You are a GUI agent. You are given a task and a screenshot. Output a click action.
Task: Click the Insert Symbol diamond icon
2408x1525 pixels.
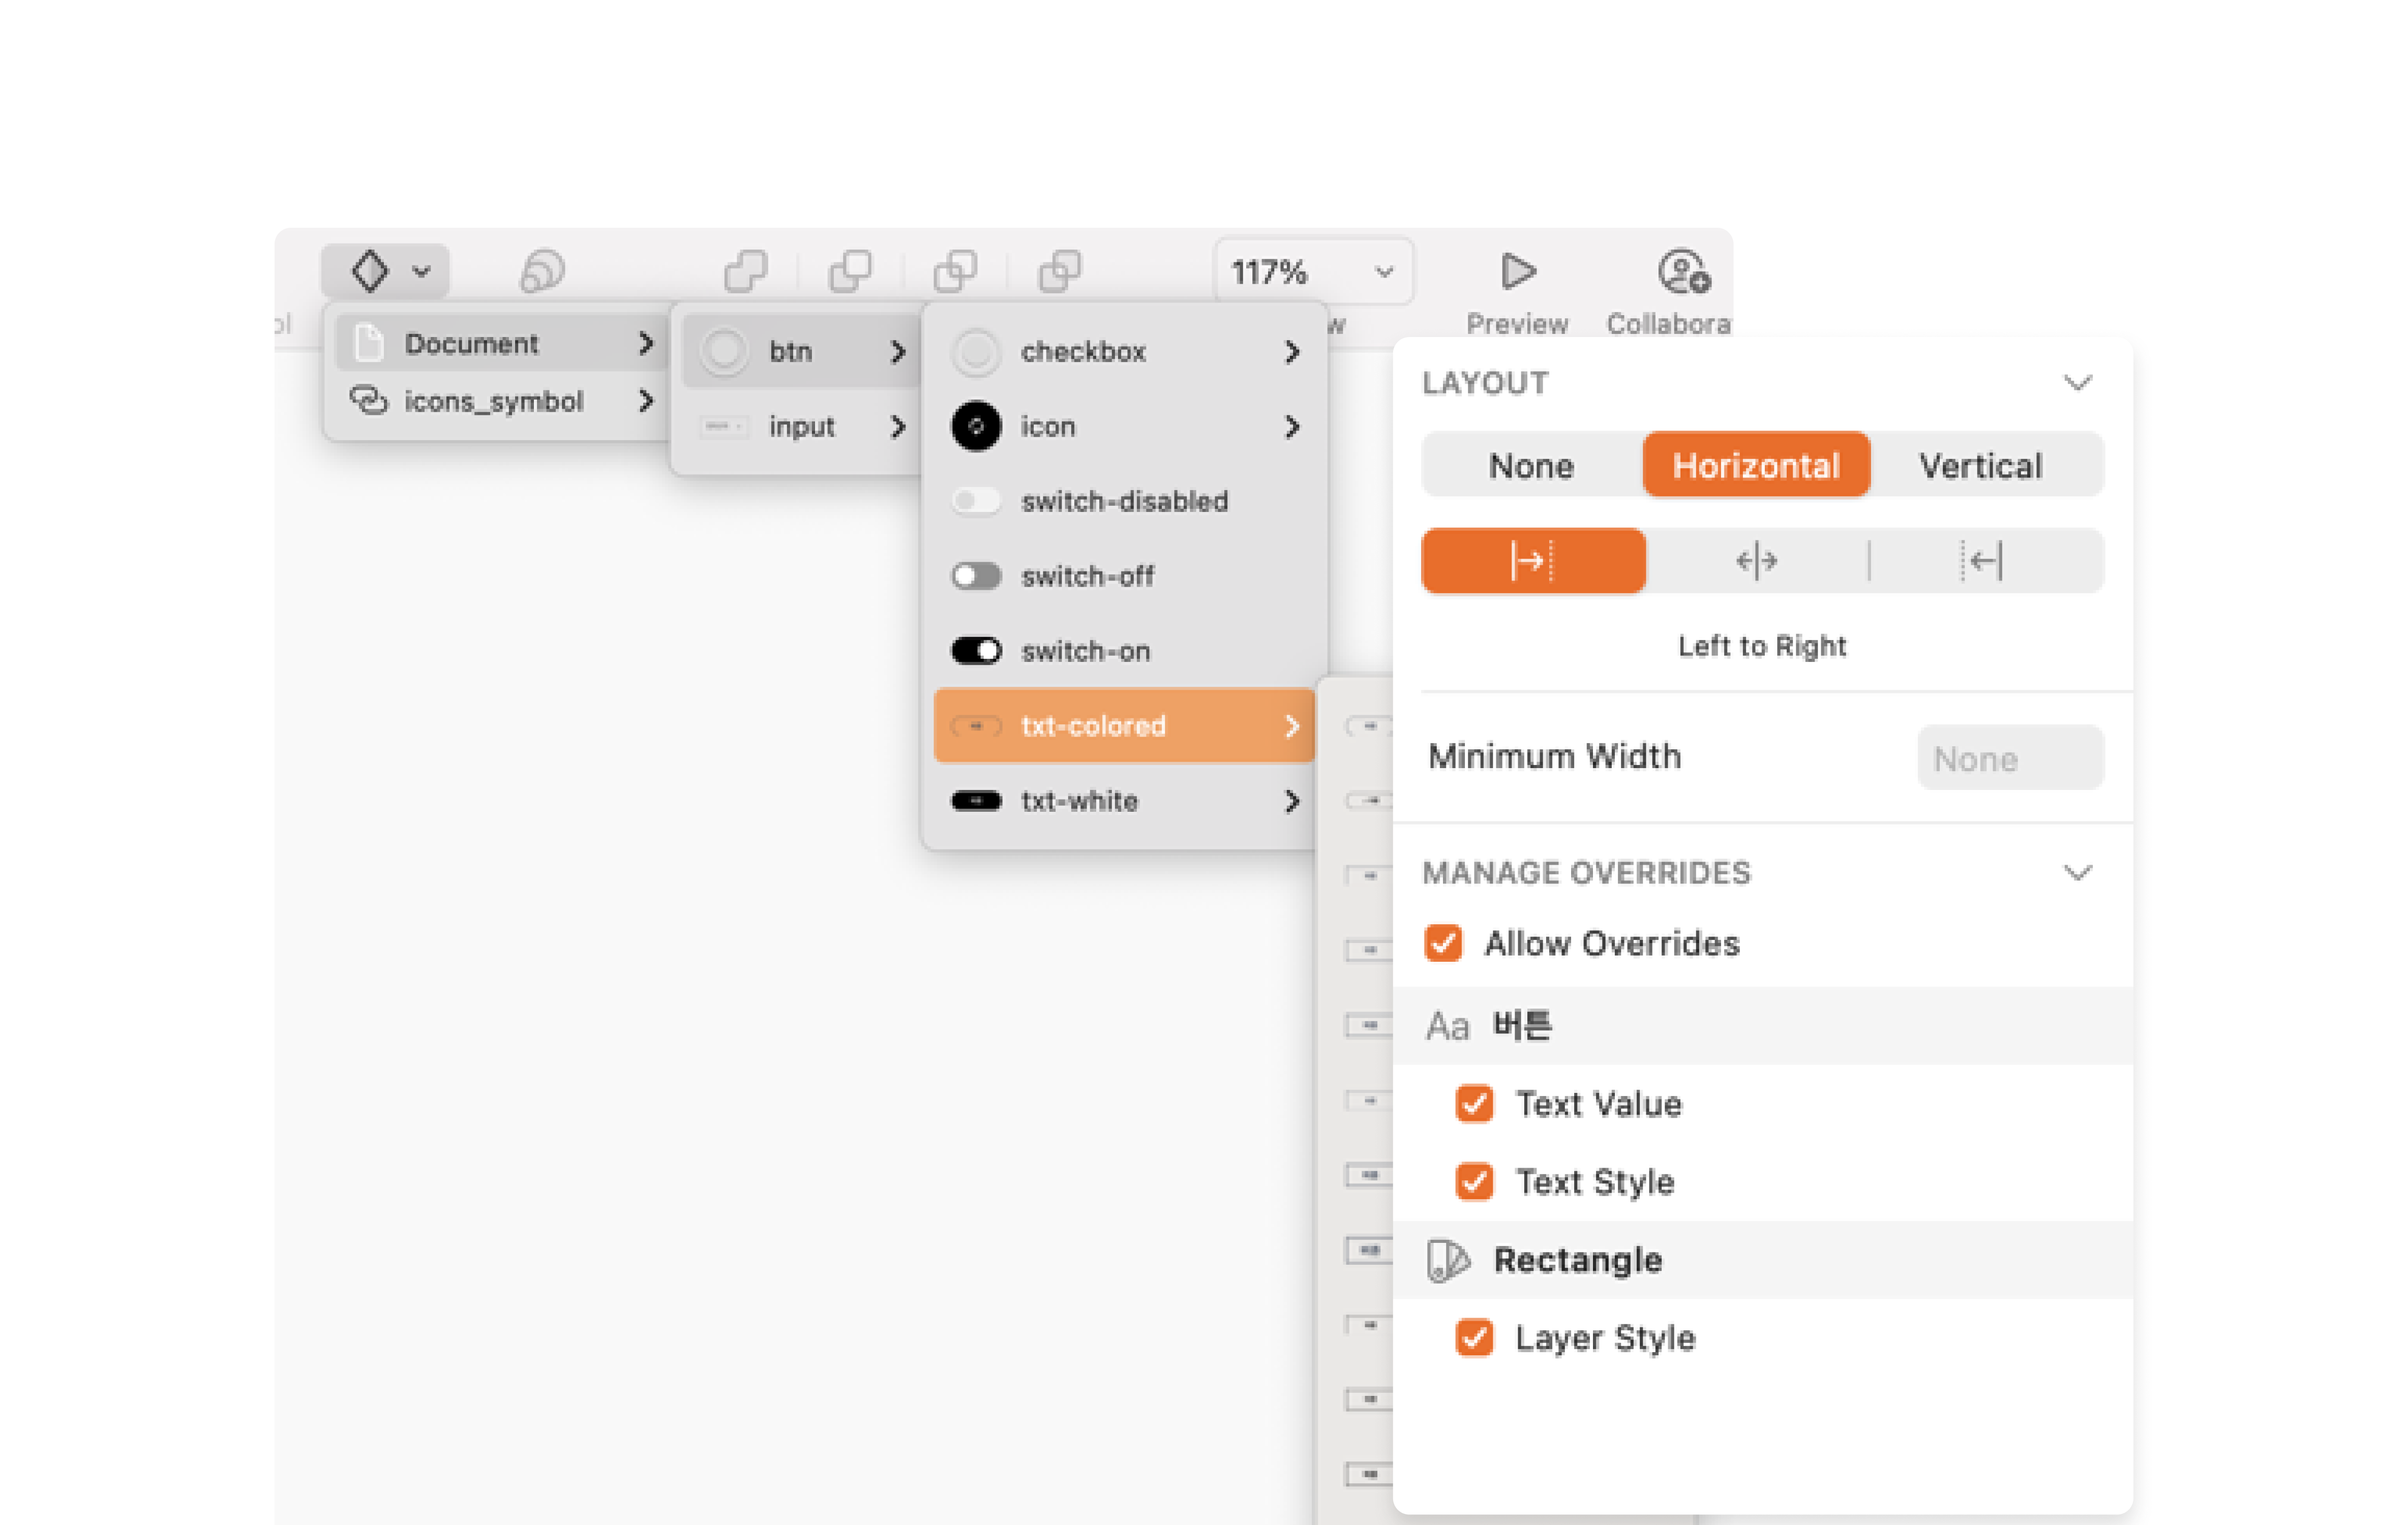[370, 270]
